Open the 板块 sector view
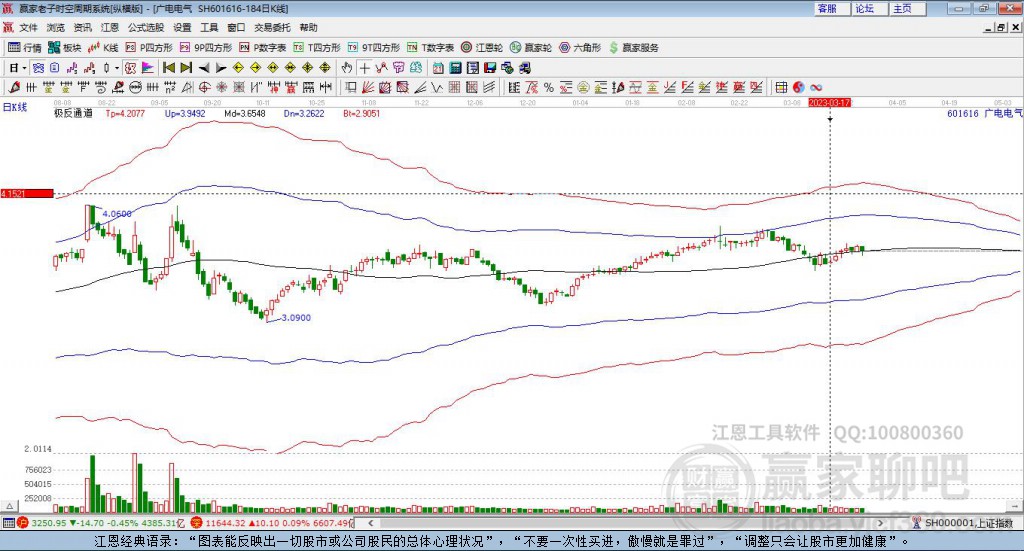The height and width of the screenshot is (551, 1024). [x=65, y=48]
